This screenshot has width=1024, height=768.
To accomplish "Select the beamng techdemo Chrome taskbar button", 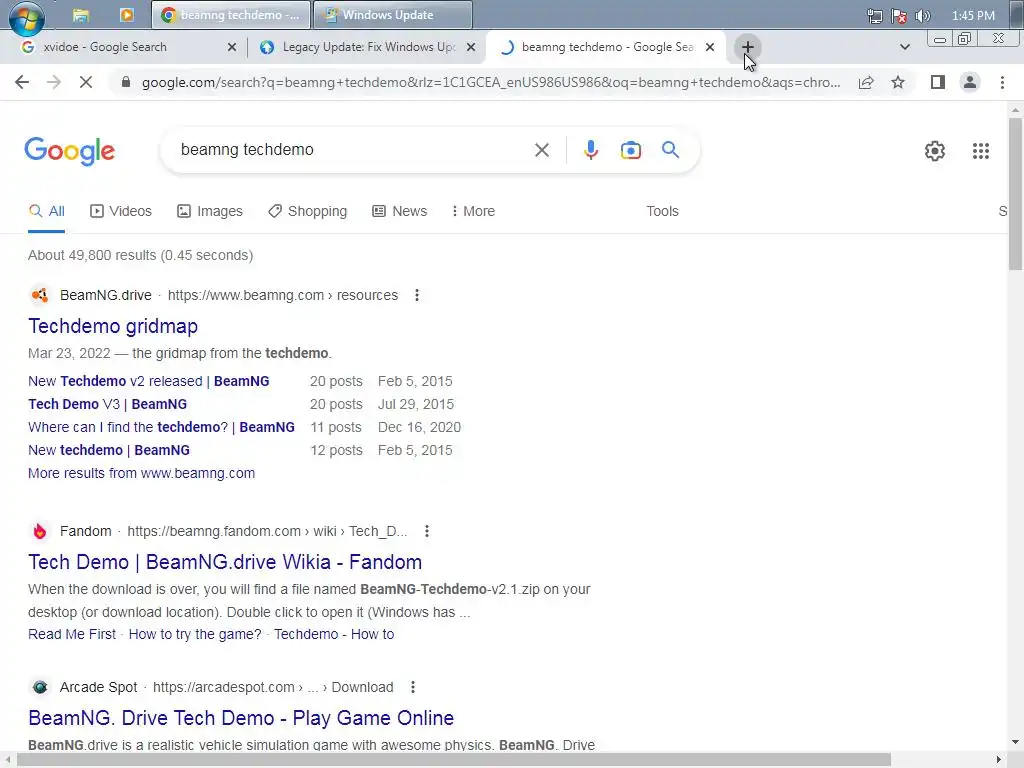I will 231,14.
